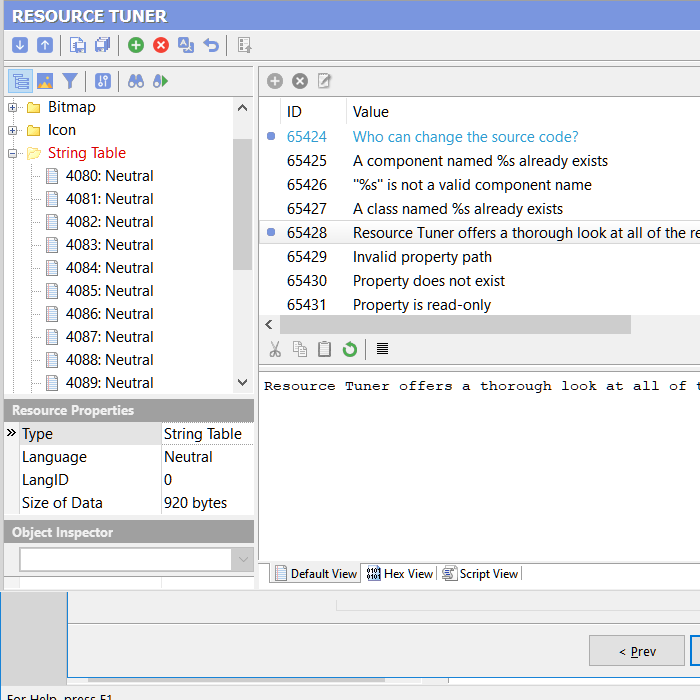Click the save all resources icon

pos(103,45)
